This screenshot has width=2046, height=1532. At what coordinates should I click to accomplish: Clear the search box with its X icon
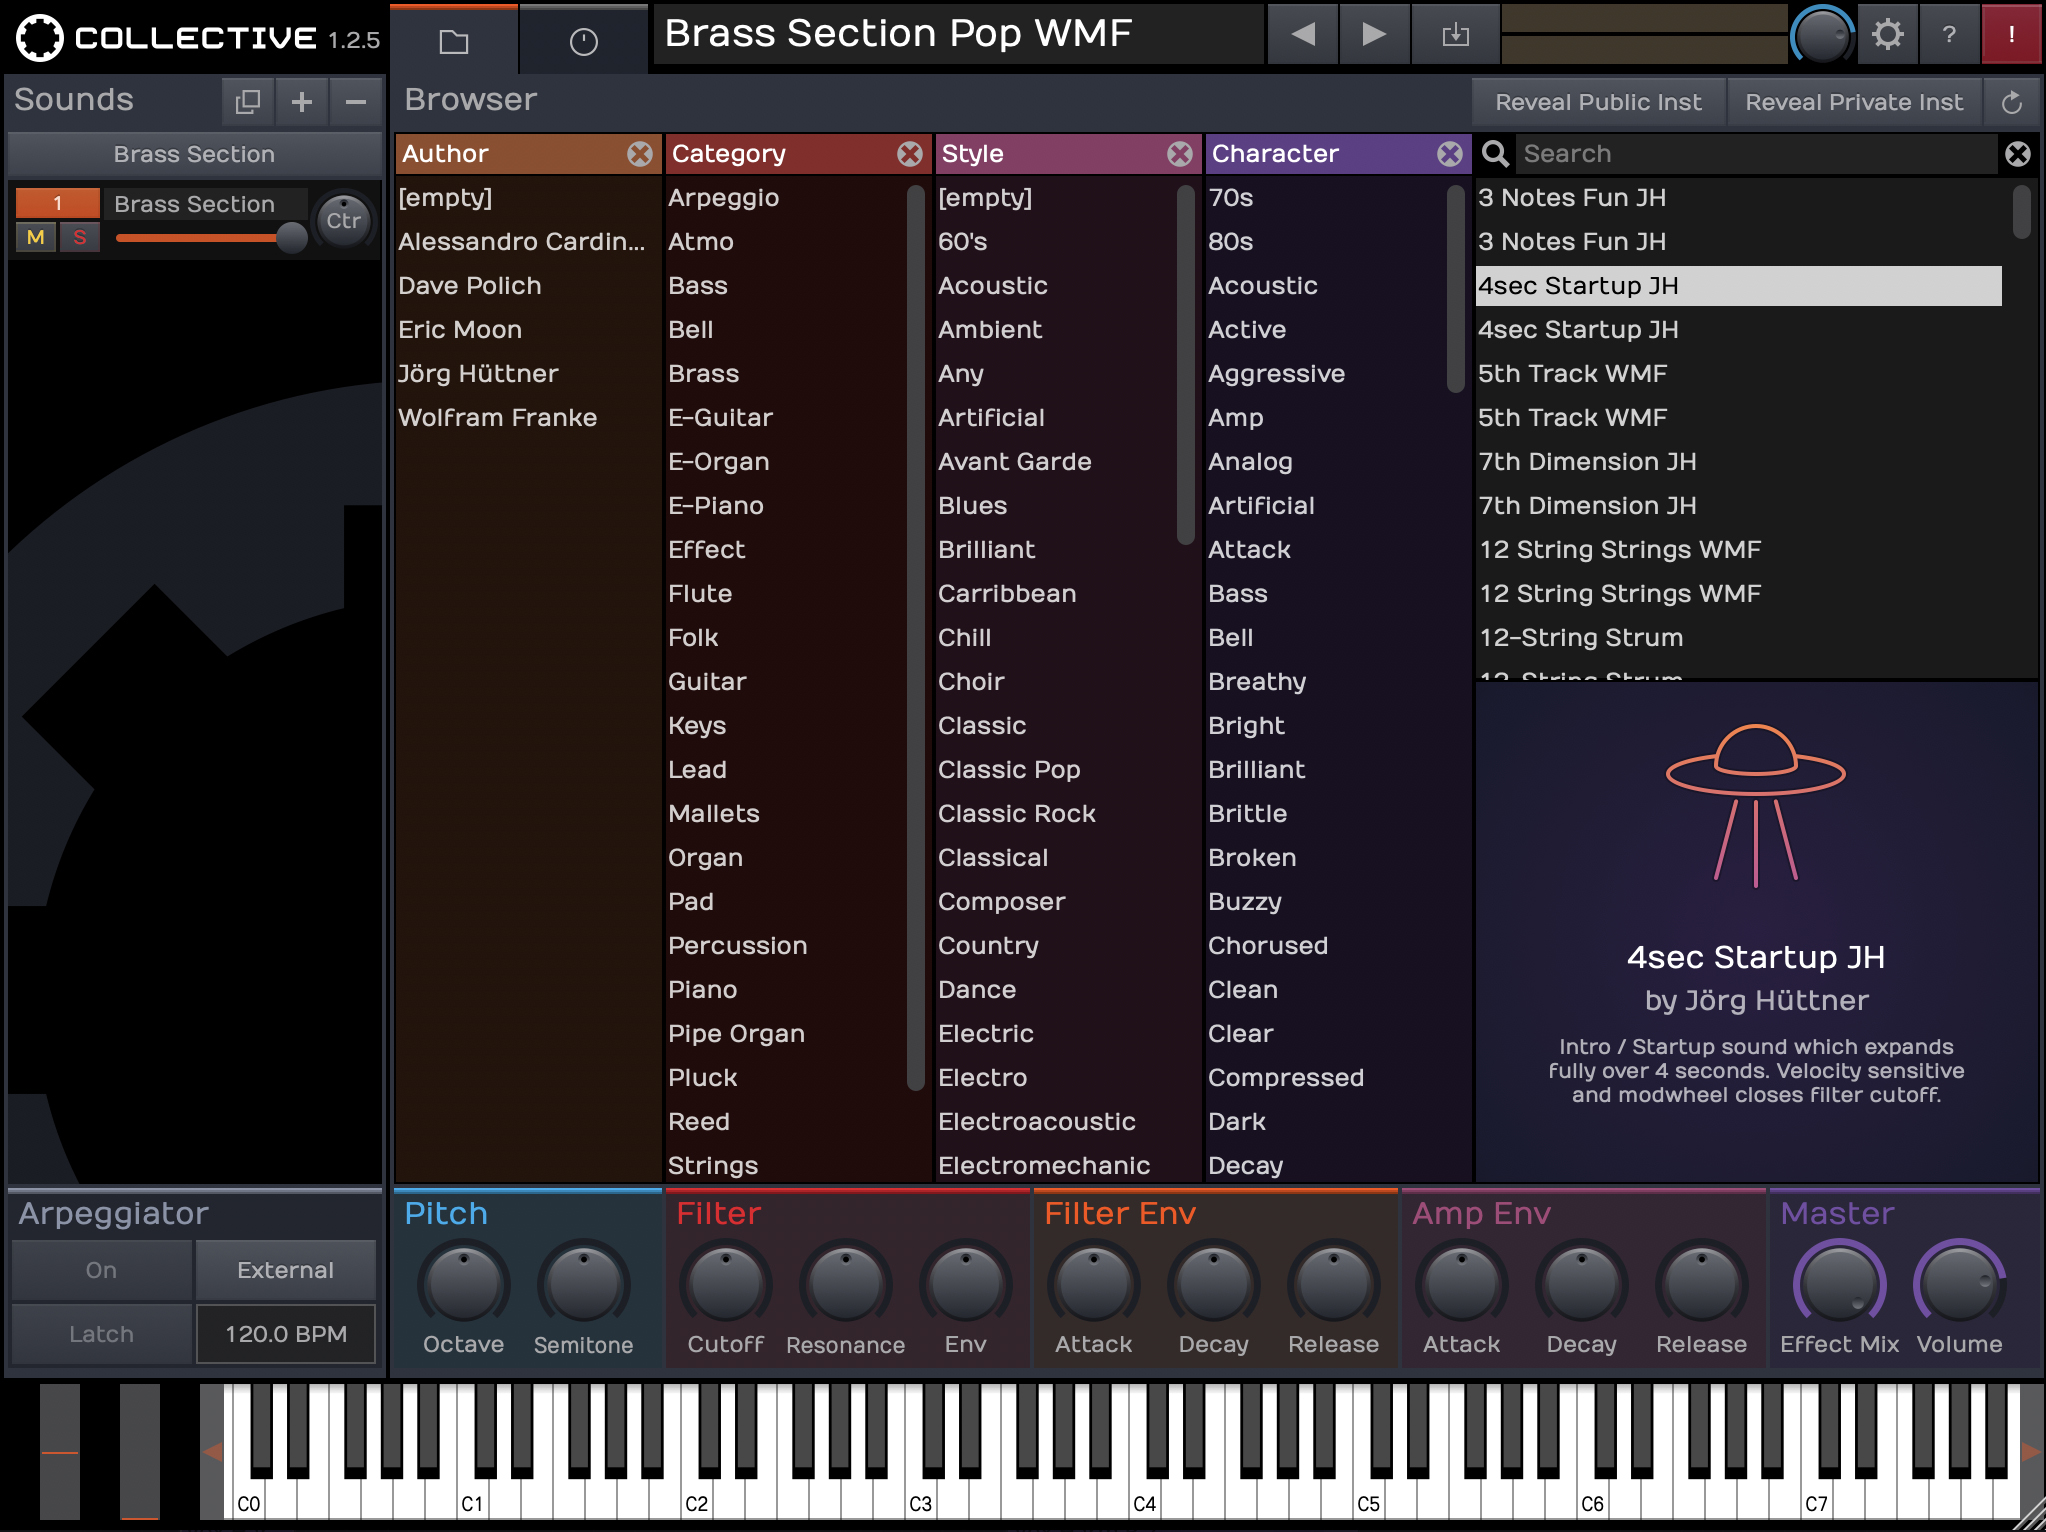tap(2017, 154)
